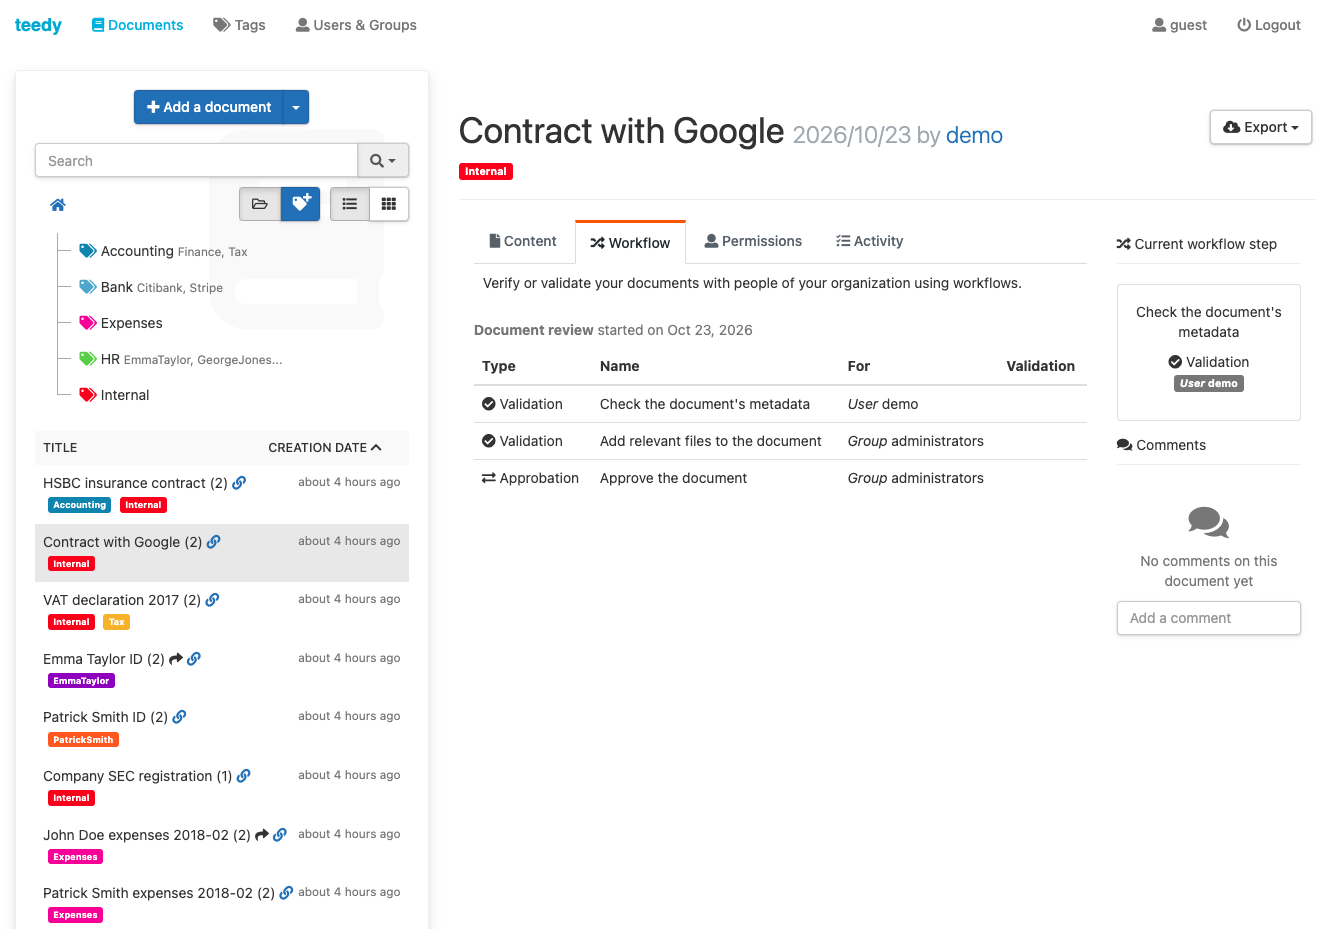Click the yellow Tax tag badge
Screen dimensions: 1331x929
pos(117,622)
